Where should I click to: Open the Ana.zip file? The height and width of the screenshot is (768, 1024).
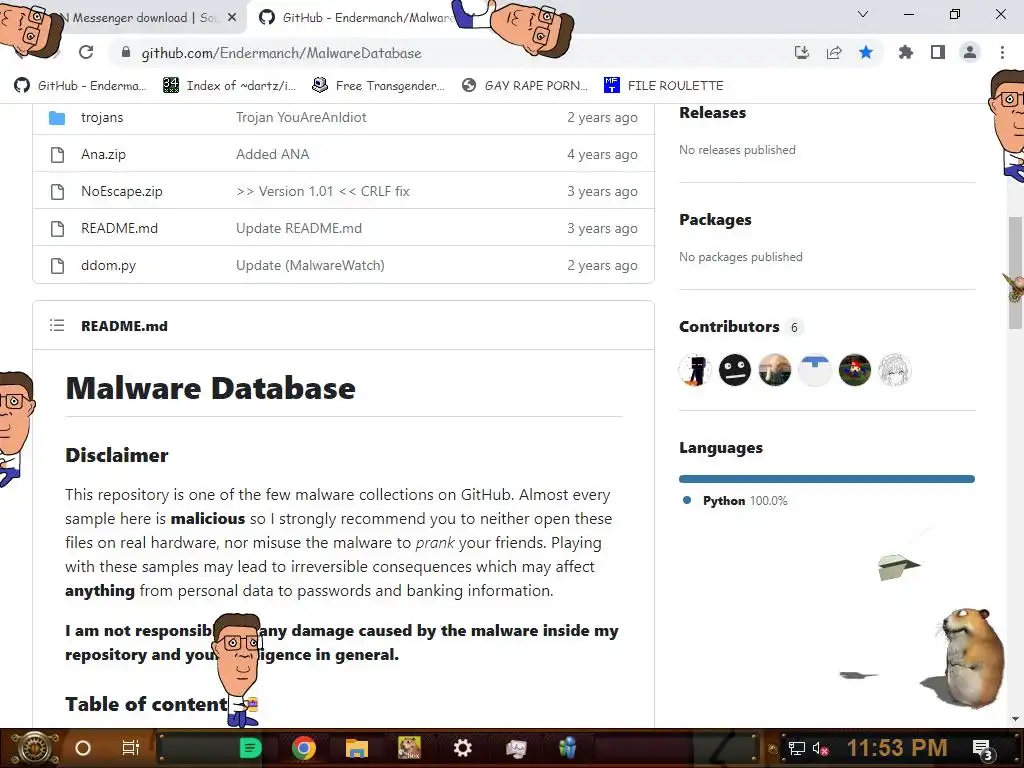(x=103, y=155)
